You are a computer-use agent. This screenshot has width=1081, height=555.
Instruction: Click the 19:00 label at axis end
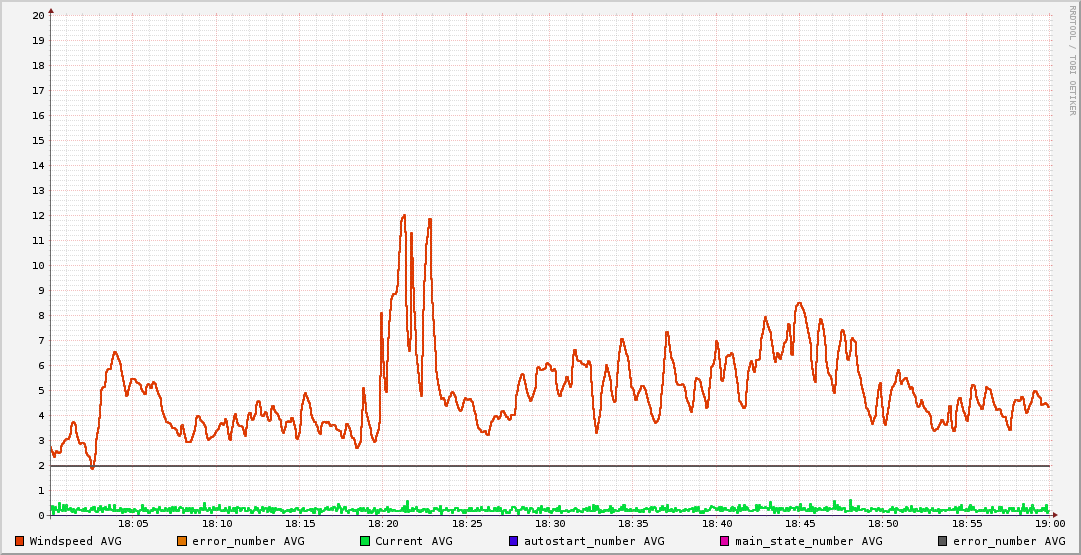(1049, 523)
